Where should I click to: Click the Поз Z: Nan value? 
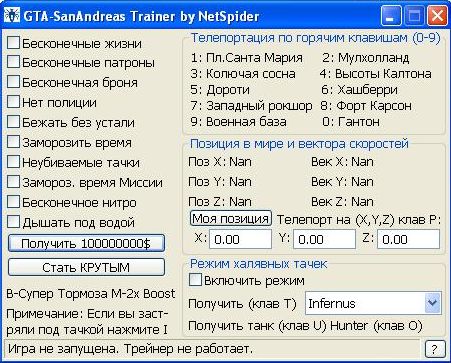click(x=220, y=202)
